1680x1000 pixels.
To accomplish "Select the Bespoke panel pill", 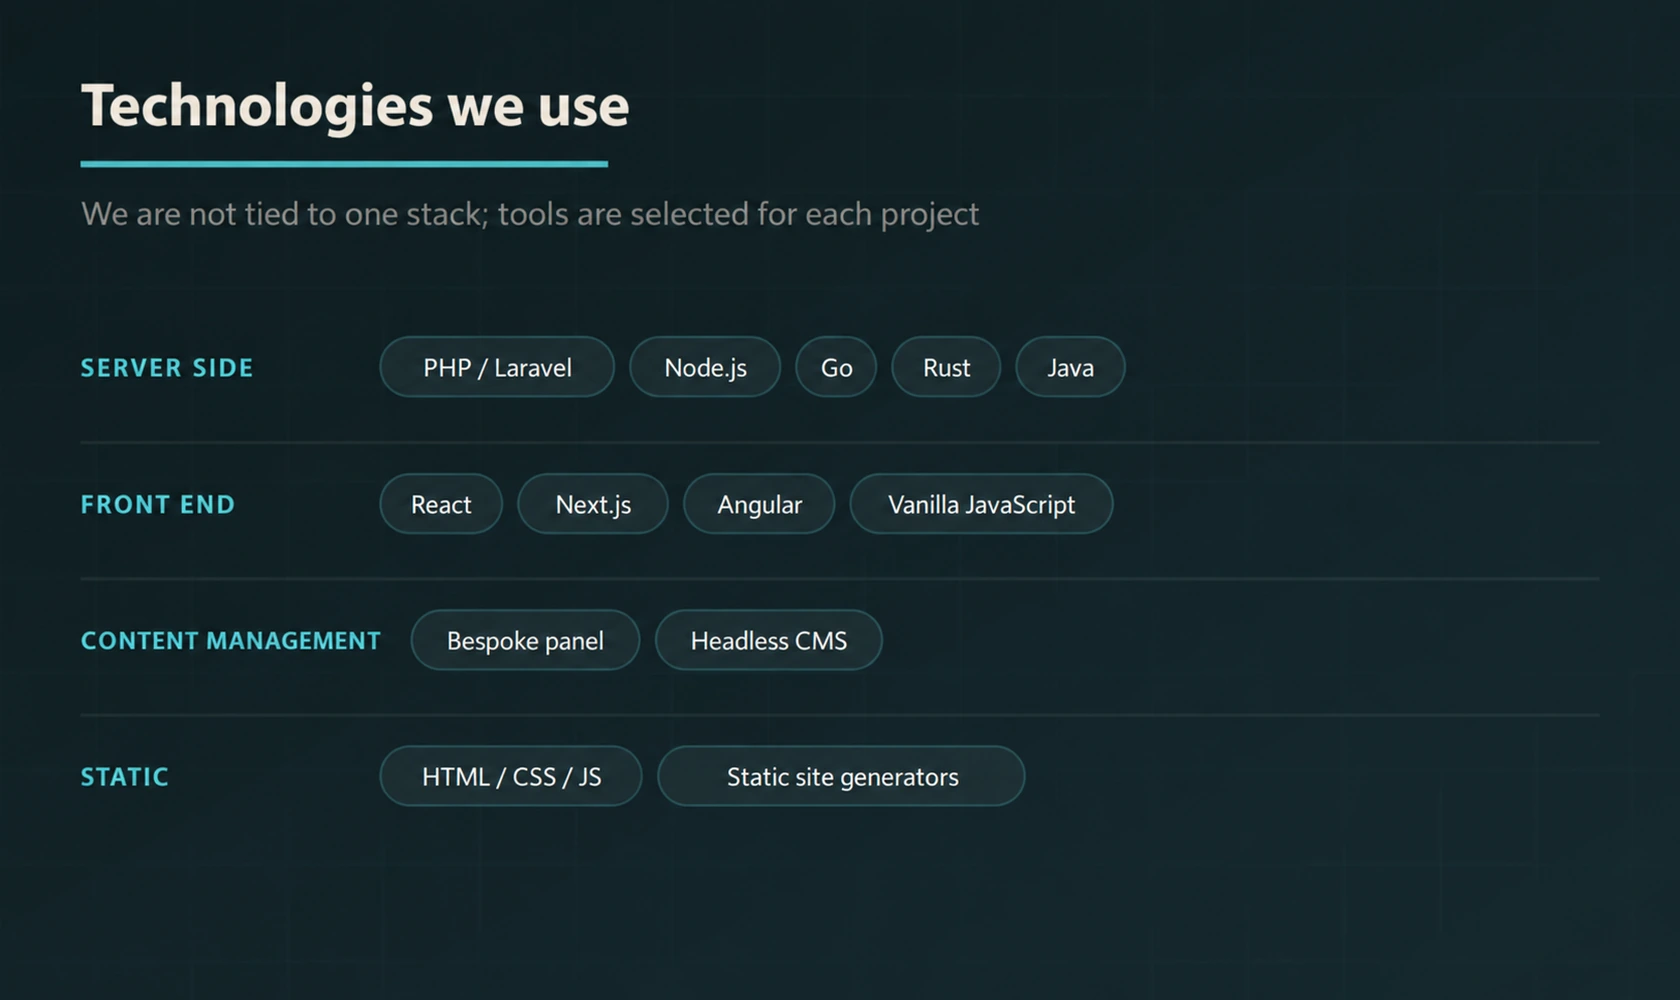I will (525, 640).
